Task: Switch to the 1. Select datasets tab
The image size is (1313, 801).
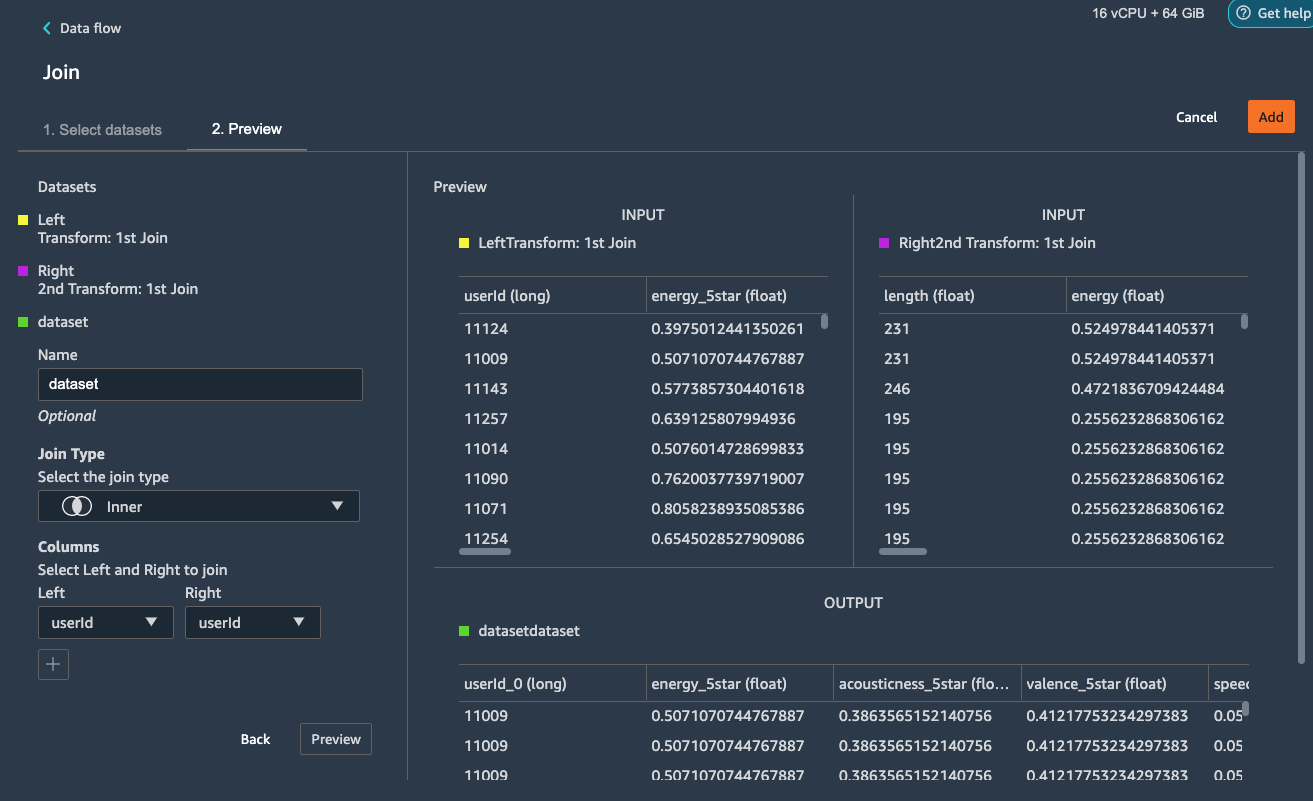Action: [x=102, y=129]
